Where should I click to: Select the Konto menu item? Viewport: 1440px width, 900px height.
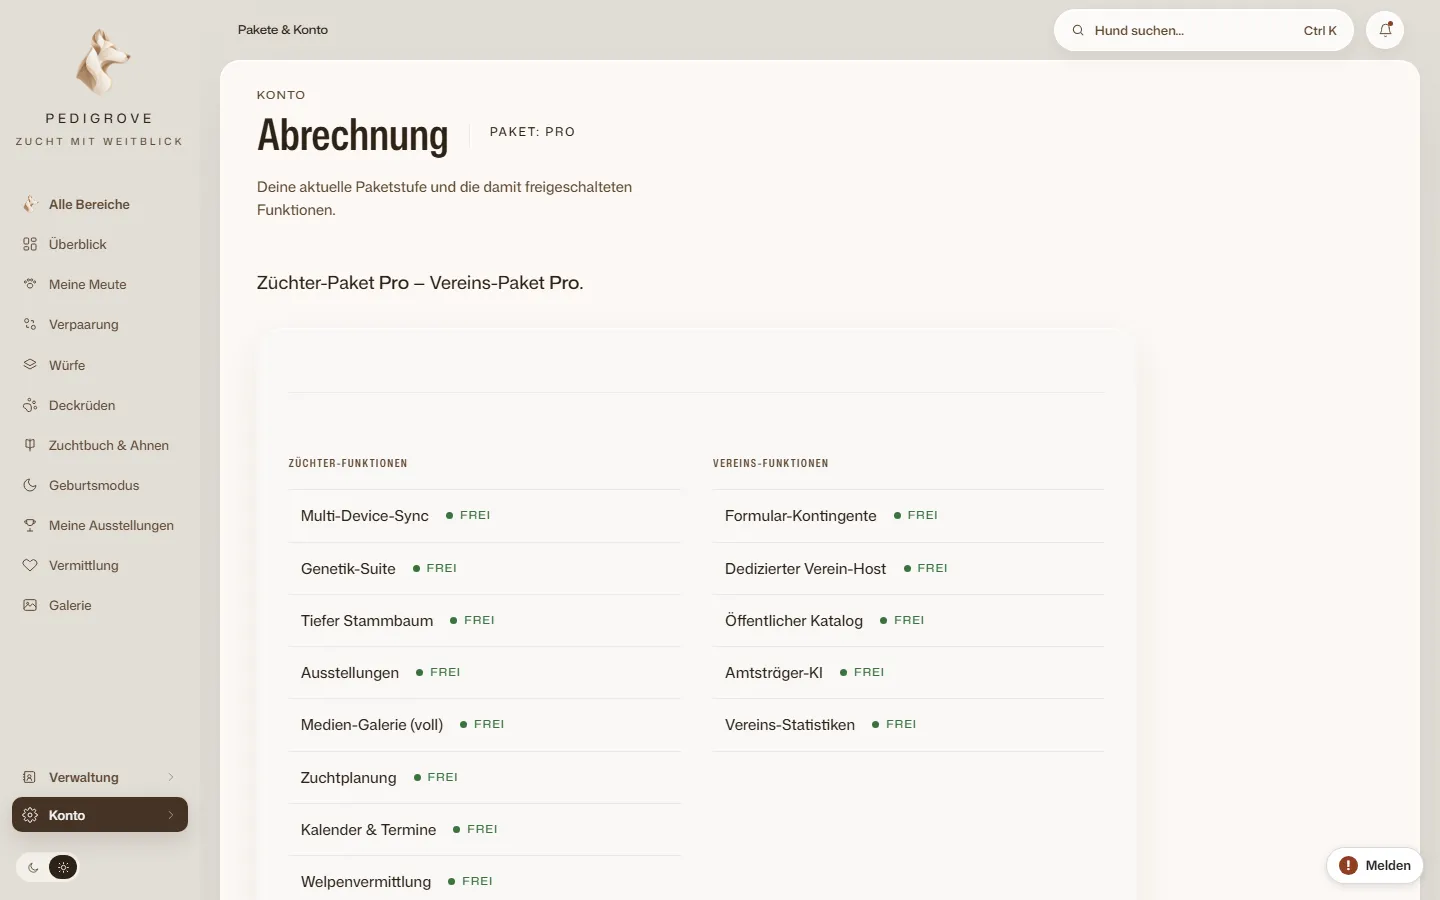pyautogui.click(x=100, y=815)
